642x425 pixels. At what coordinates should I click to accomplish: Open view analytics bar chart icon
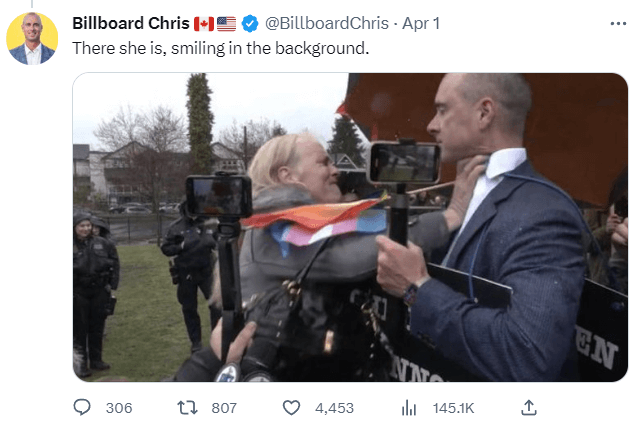pos(409,408)
